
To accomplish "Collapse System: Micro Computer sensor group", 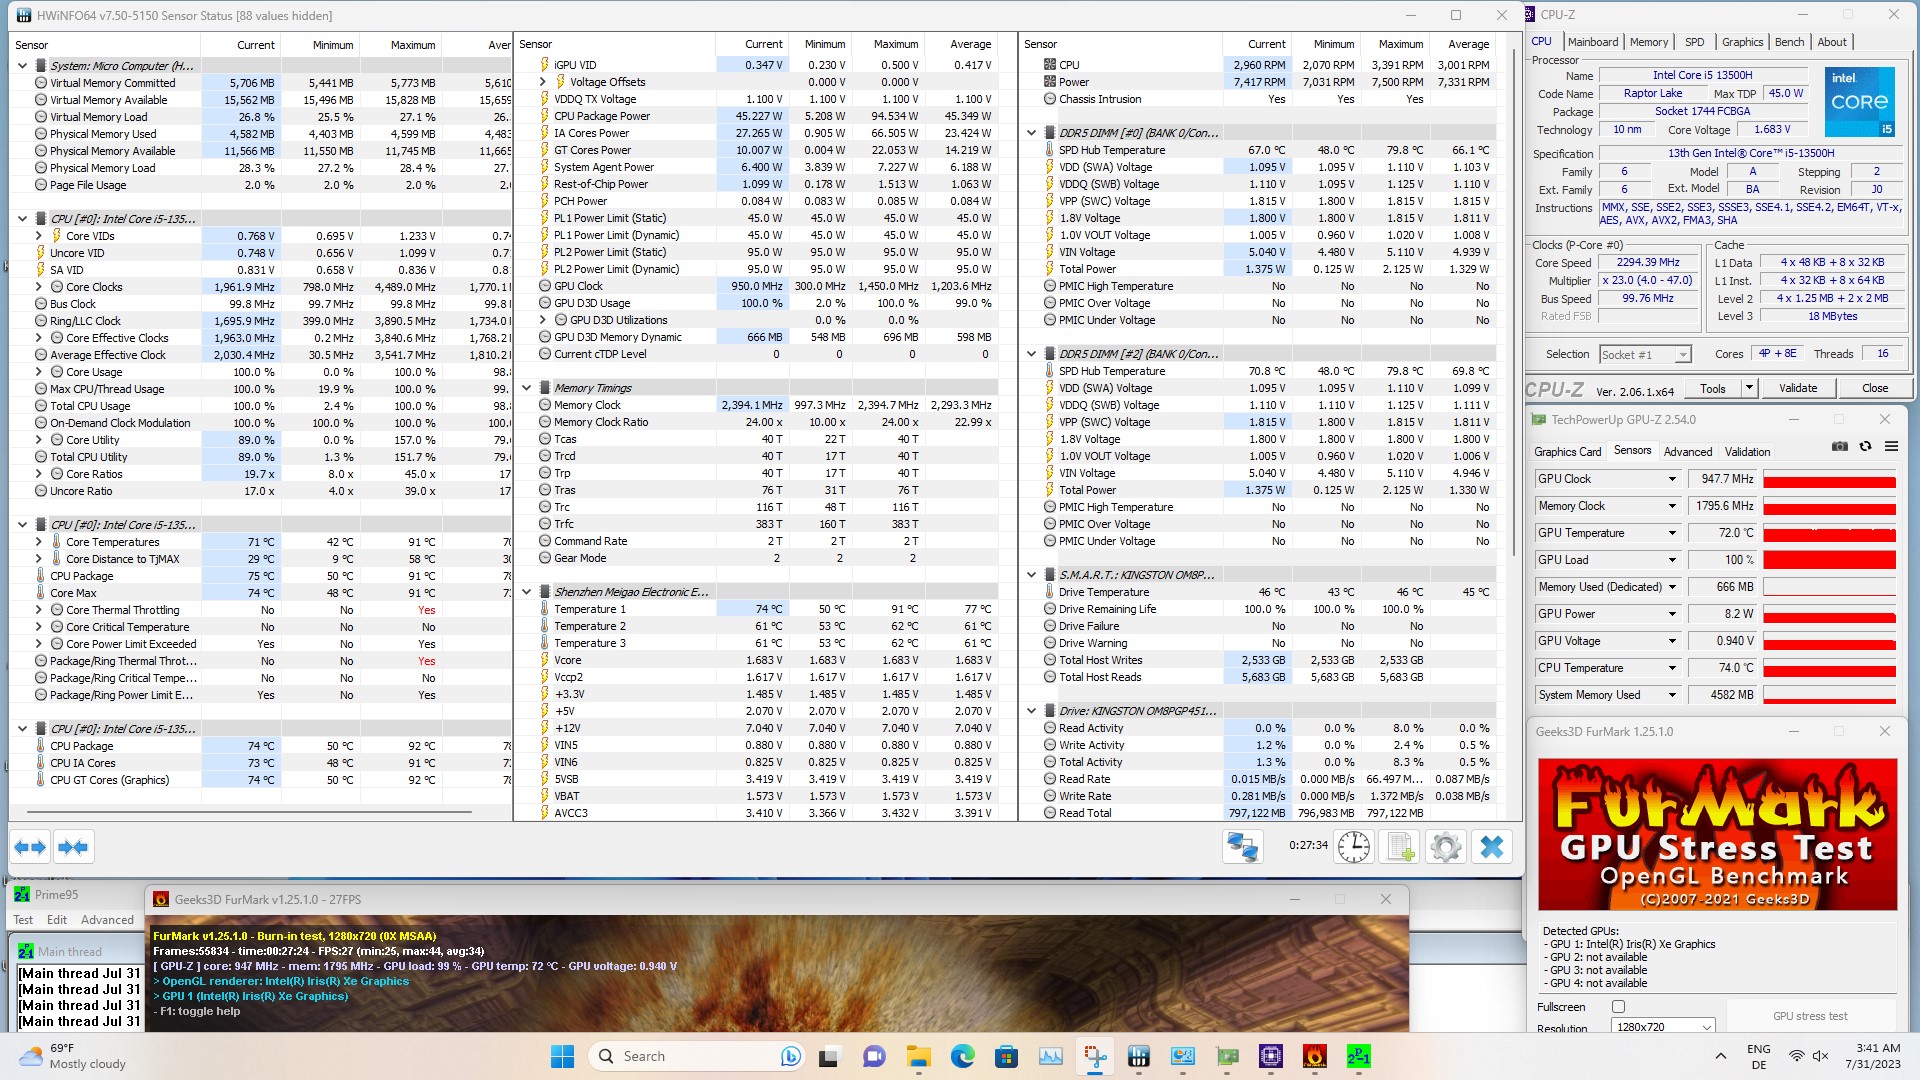I will tap(22, 66).
